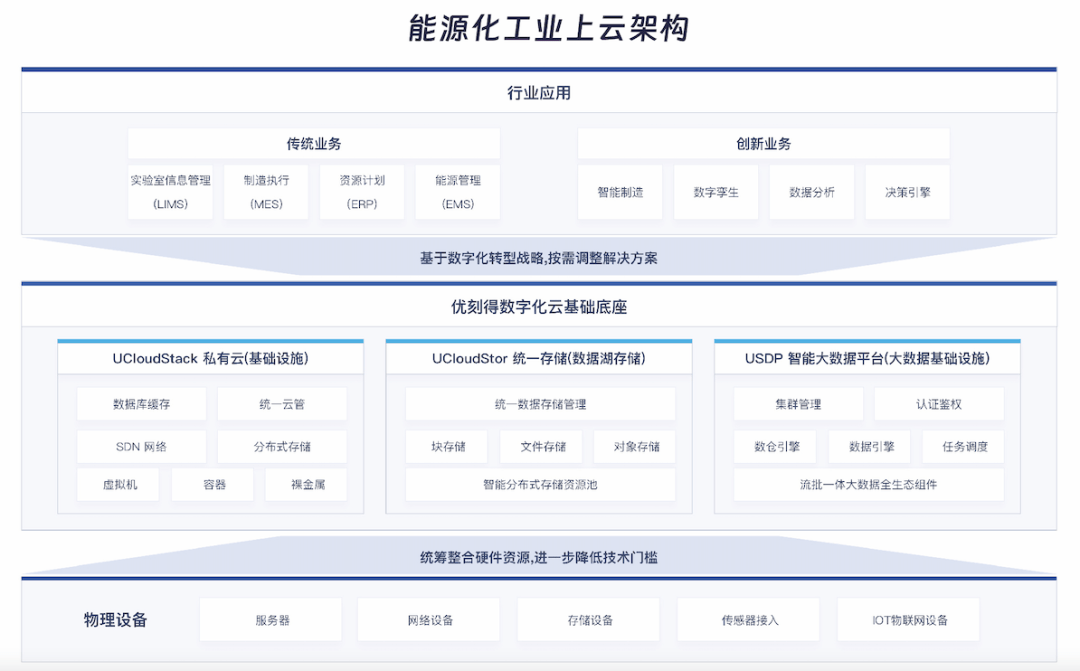Click the 集群管理 box

click(798, 404)
